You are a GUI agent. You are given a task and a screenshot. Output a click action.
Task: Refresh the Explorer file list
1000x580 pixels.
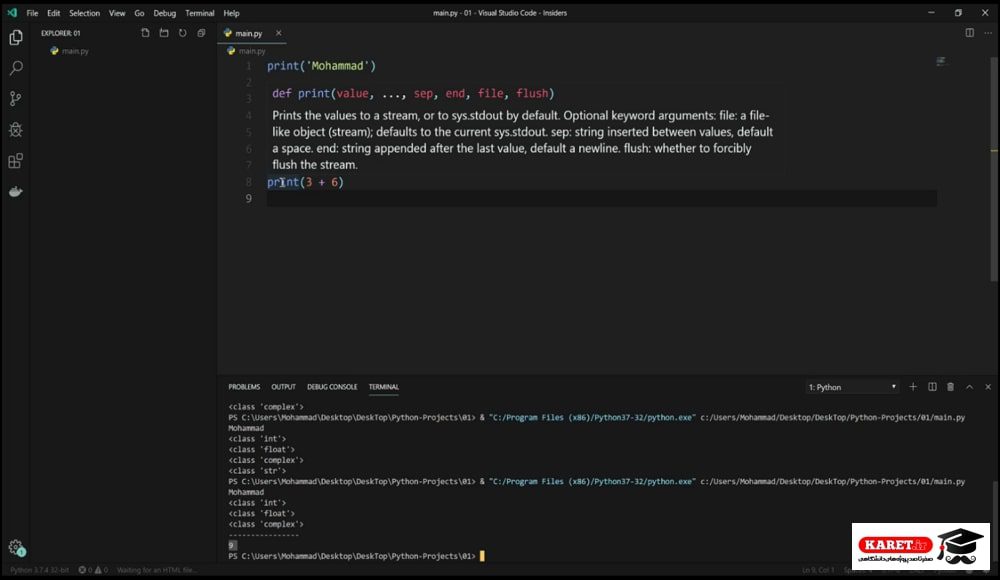(182, 33)
